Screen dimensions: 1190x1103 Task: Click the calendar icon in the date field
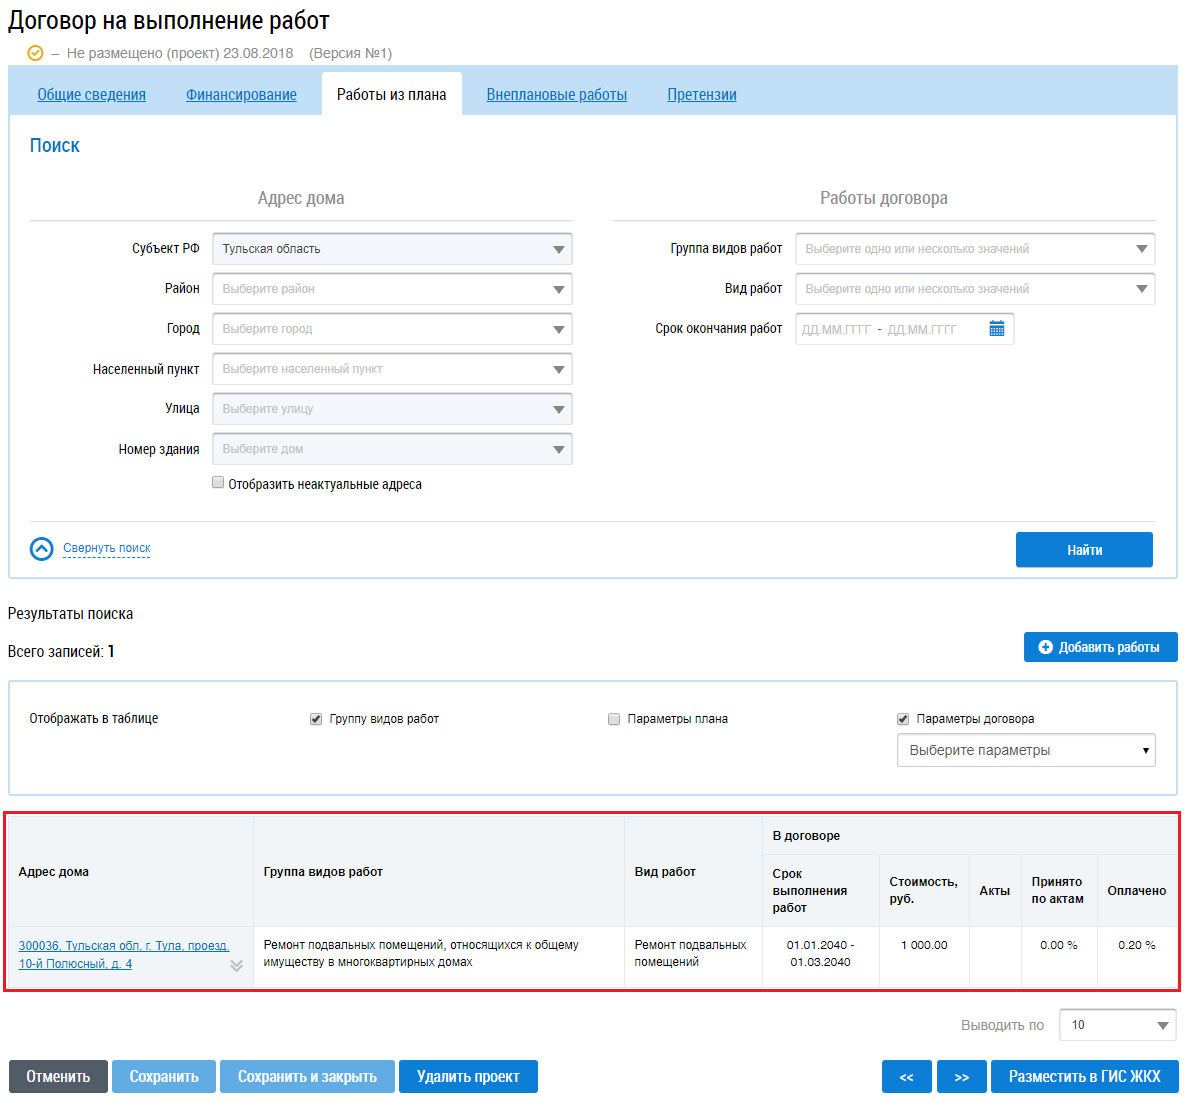coord(996,329)
